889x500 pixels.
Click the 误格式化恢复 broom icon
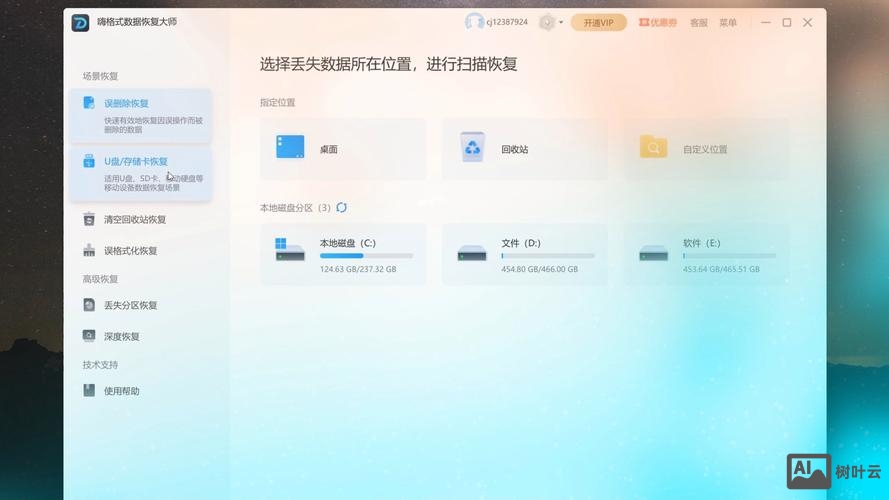click(89, 250)
